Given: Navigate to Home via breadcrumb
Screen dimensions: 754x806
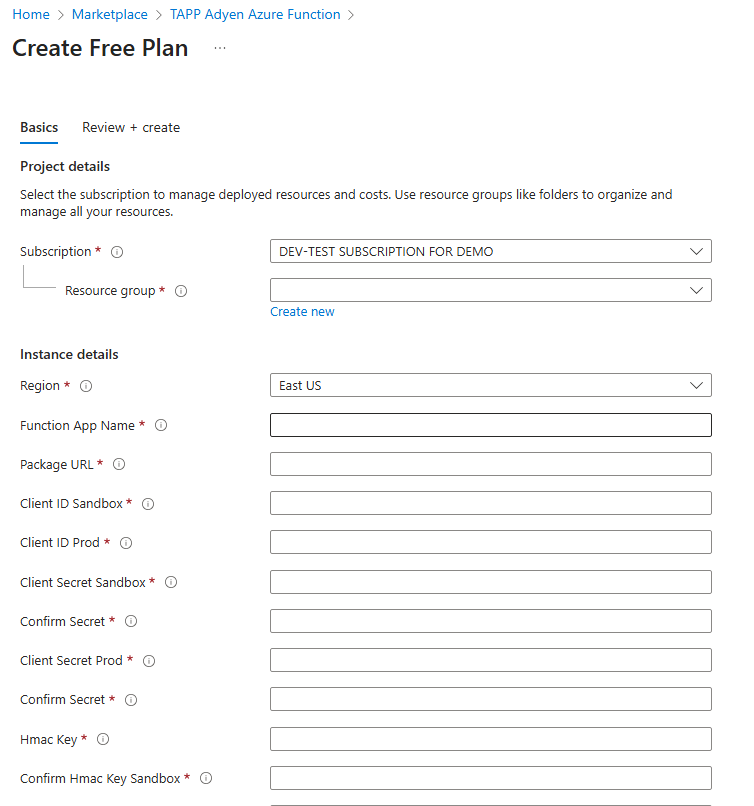Looking at the screenshot, I should [x=31, y=15].
